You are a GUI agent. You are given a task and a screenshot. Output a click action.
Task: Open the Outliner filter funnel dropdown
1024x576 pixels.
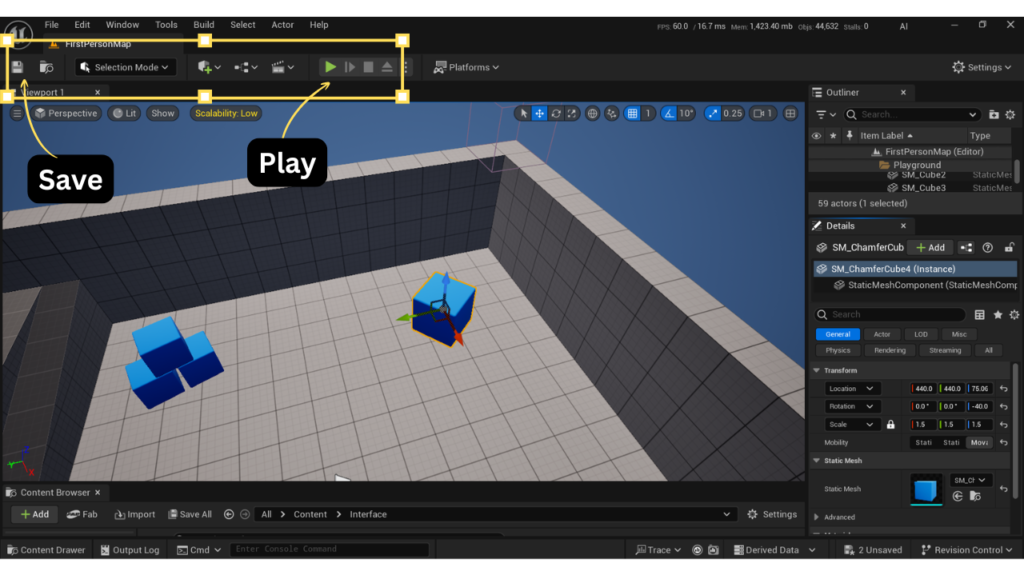coord(825,114)
